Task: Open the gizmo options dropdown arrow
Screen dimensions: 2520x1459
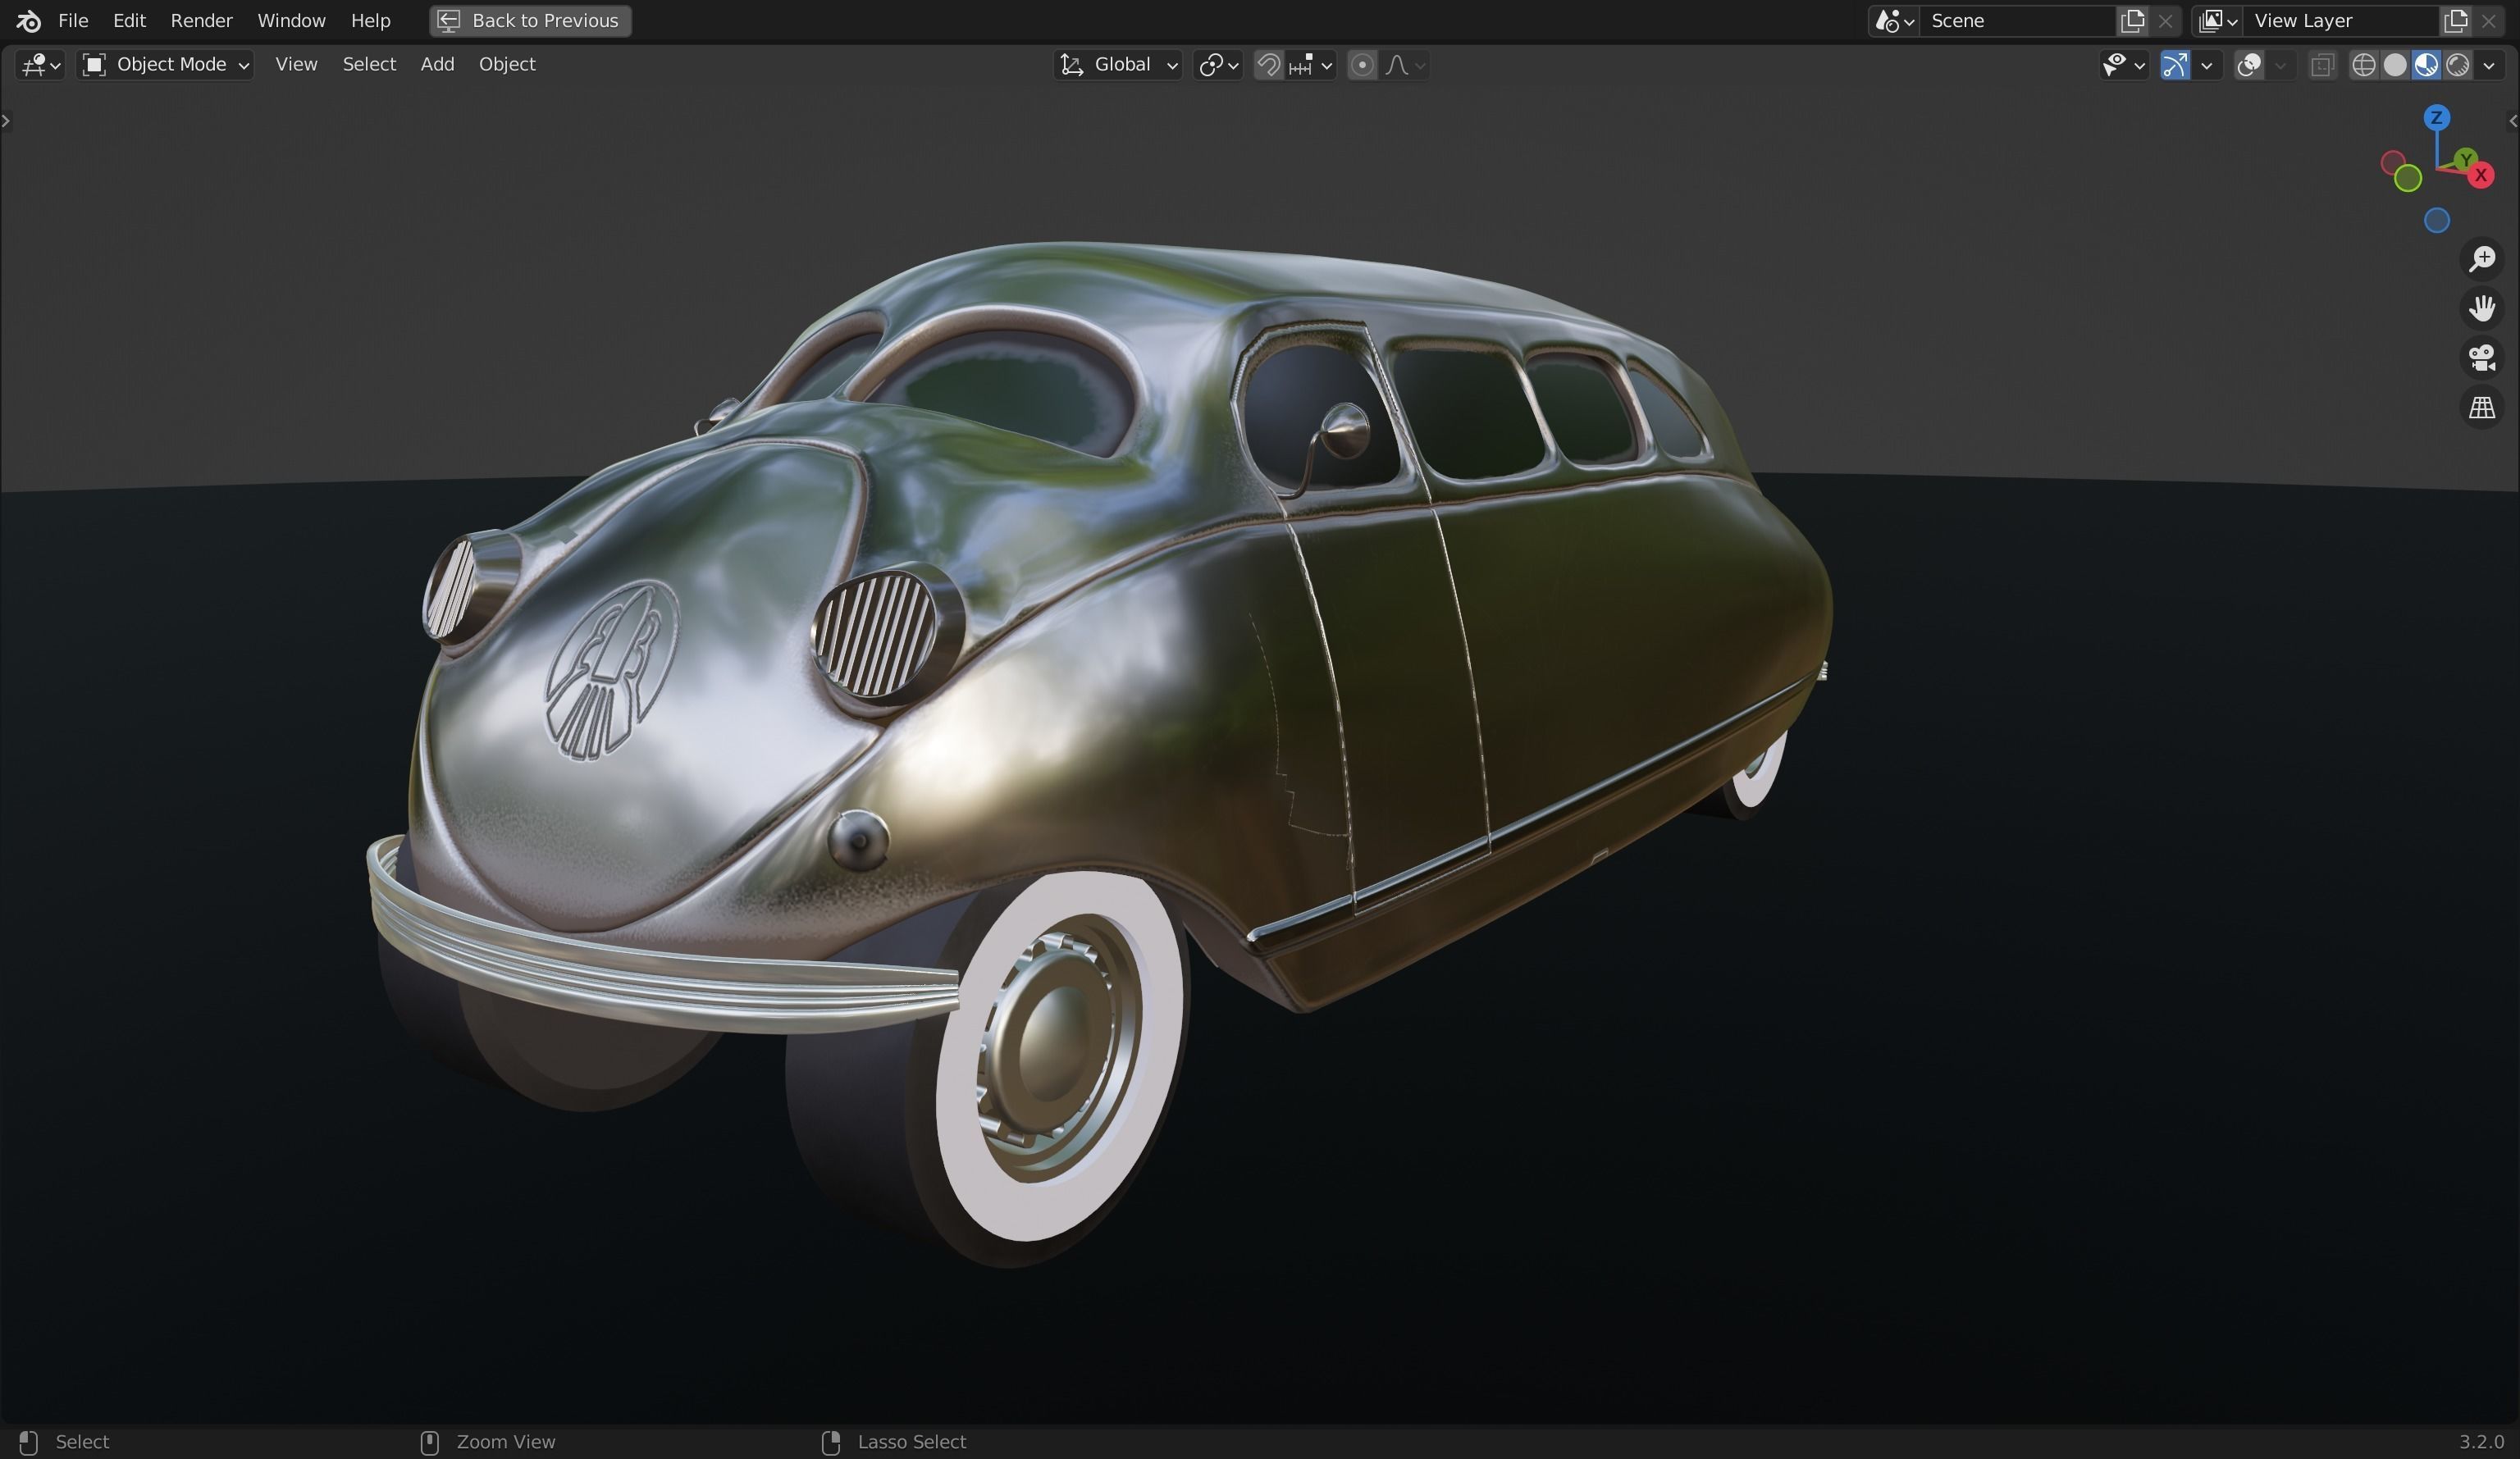Action: coord(2206,65)
